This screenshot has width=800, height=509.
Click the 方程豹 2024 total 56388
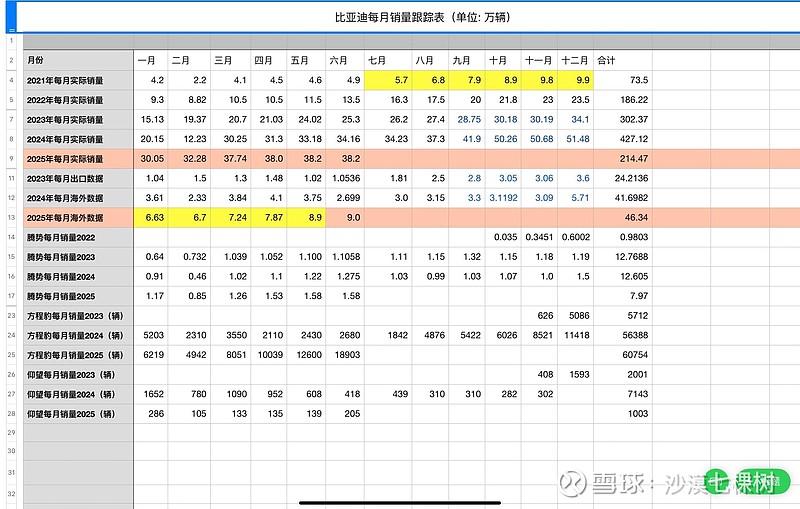coord(623,335)
